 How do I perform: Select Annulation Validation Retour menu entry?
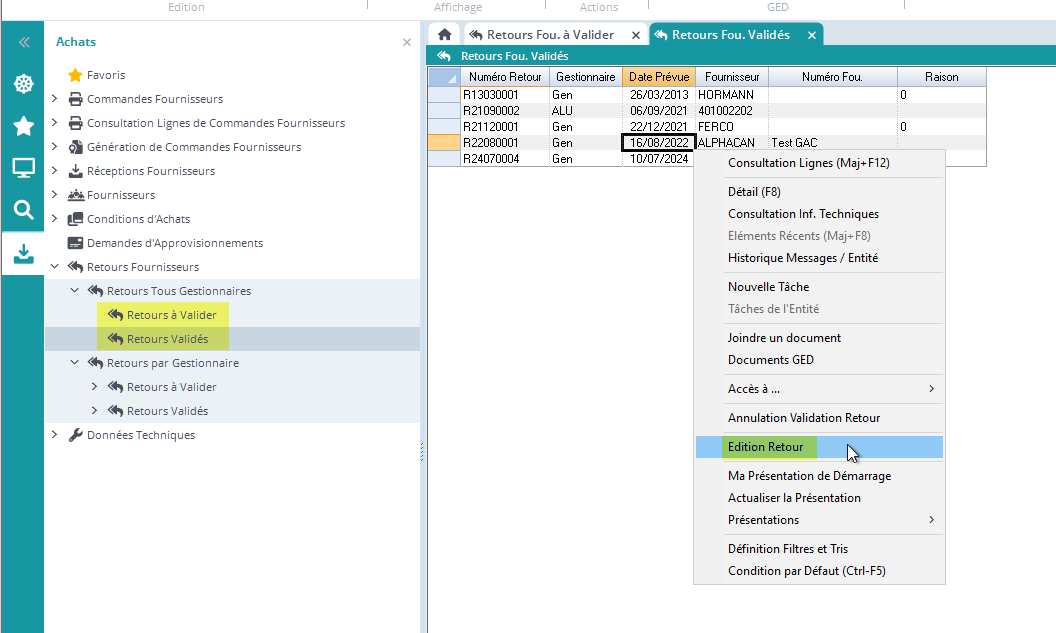tap(804, 418)
